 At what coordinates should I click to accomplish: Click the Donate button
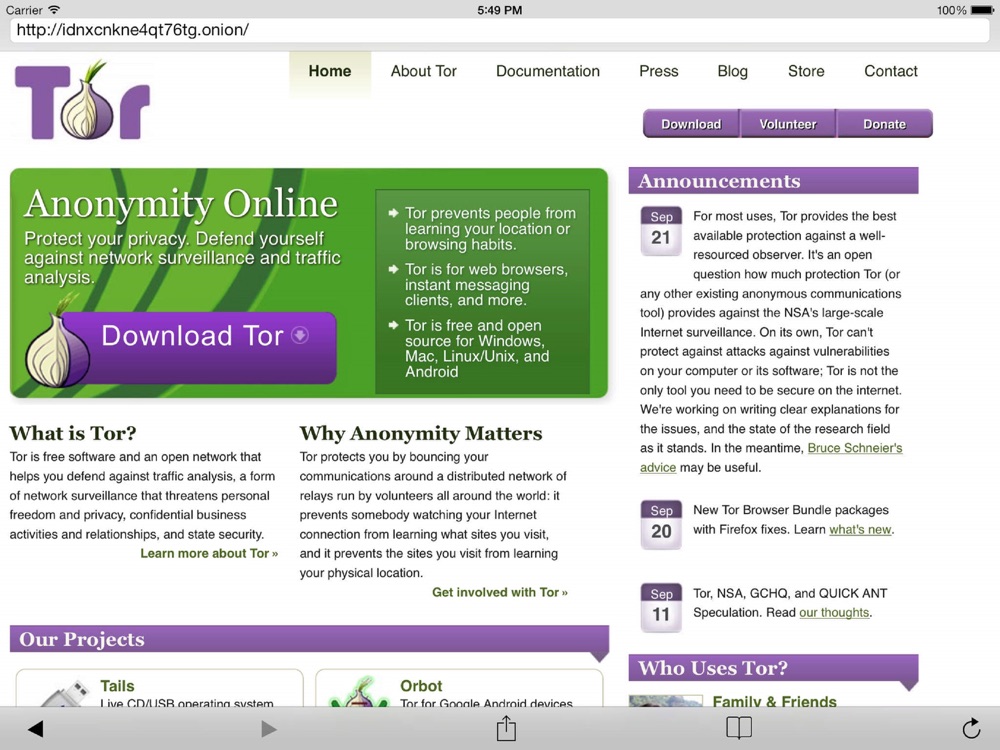[x=885, y=124]
